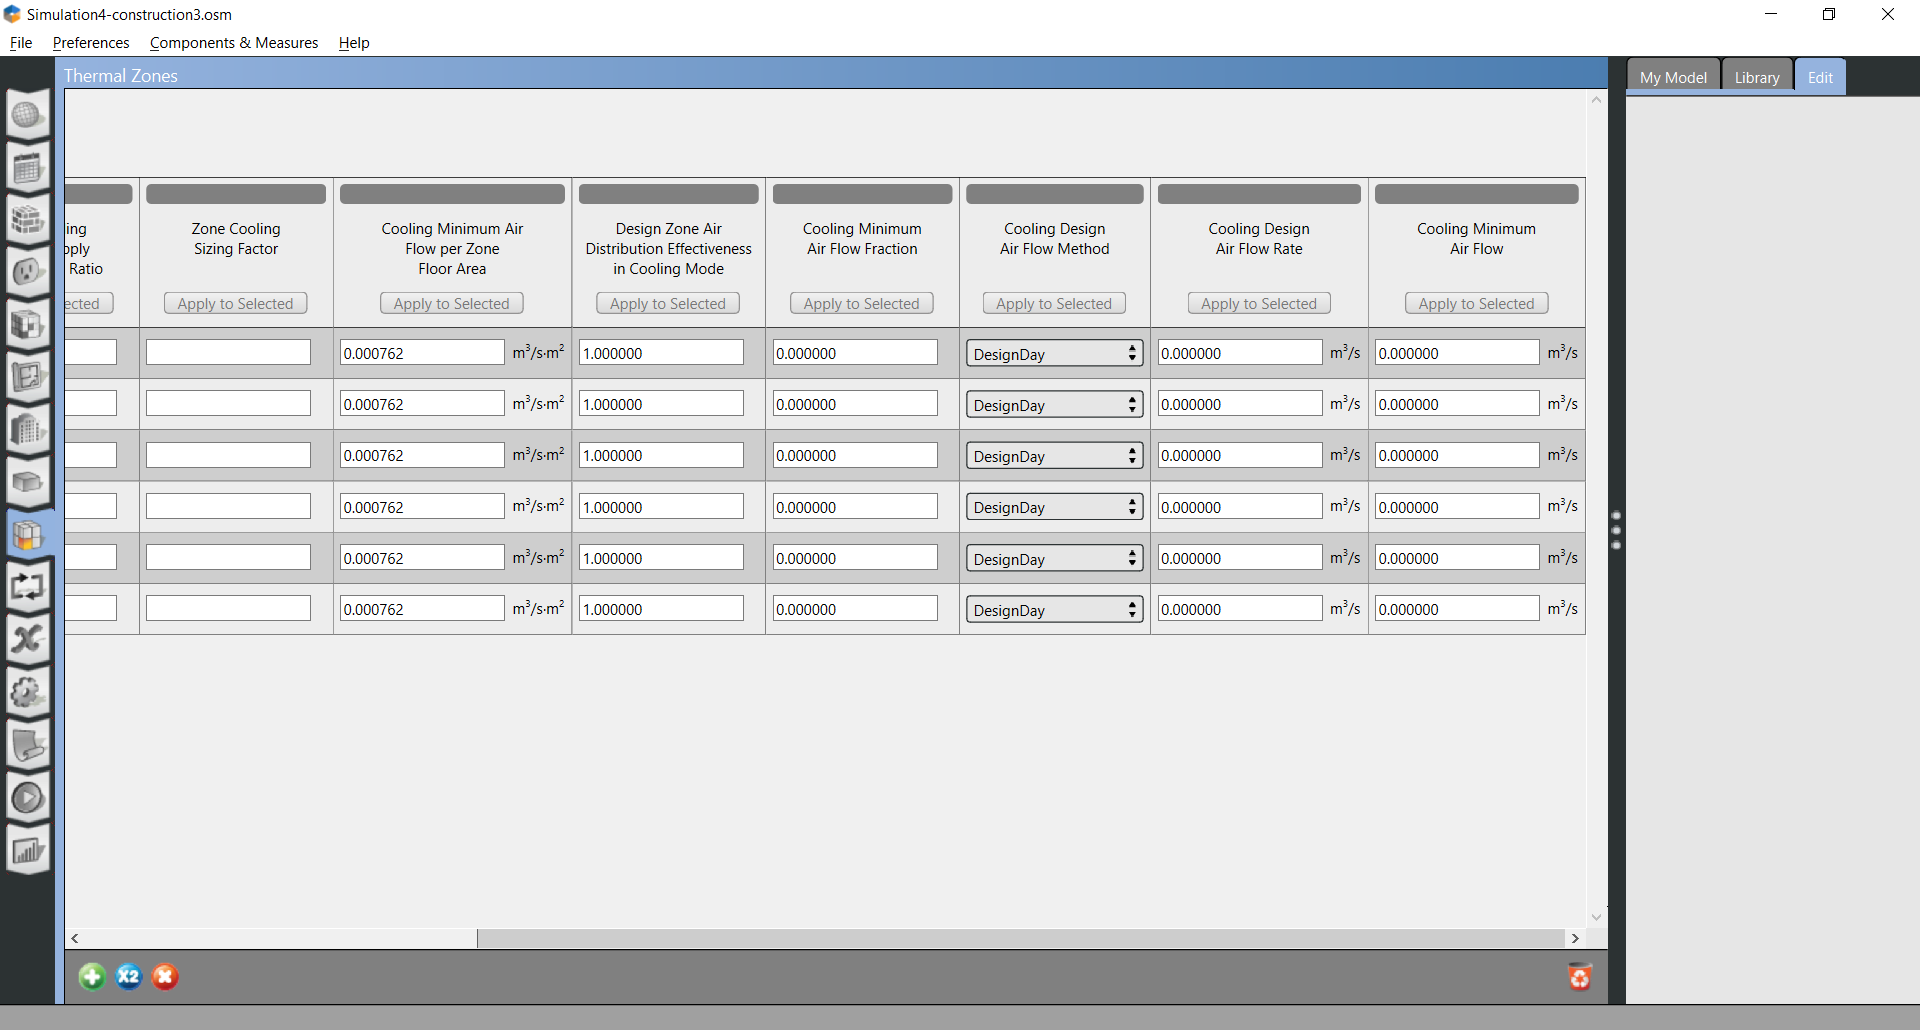Open the Spaces tab icon
Screen dimensions: 1920x1030
point(28,482)
